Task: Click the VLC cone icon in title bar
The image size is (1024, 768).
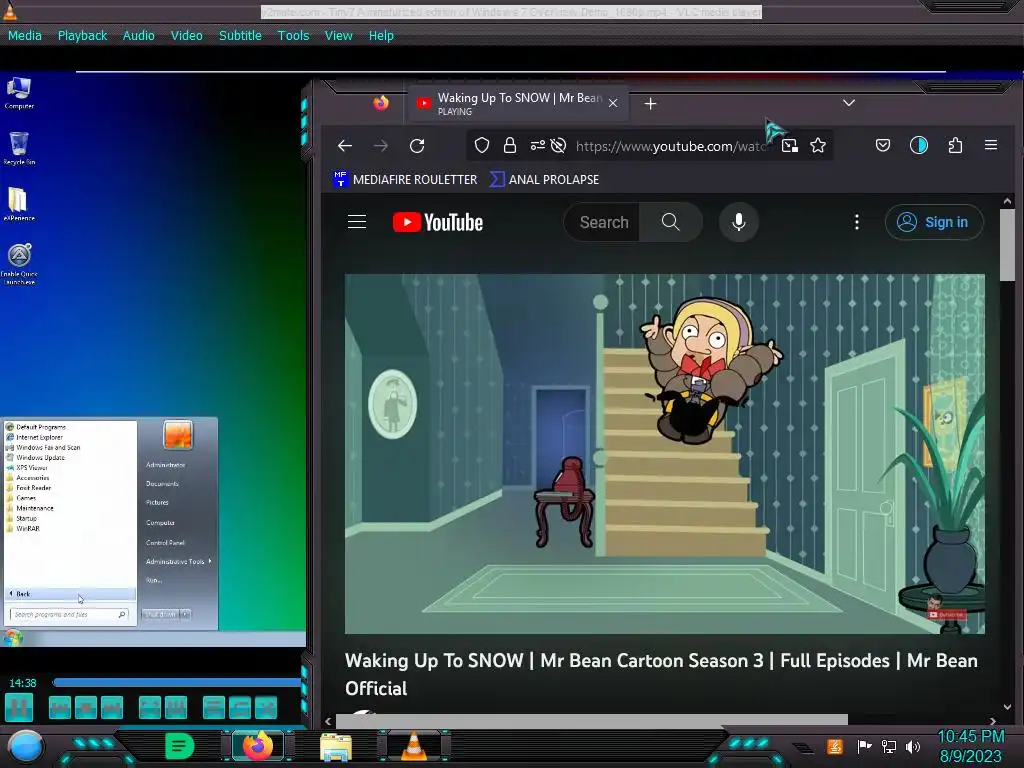Action: coord(10,11)
